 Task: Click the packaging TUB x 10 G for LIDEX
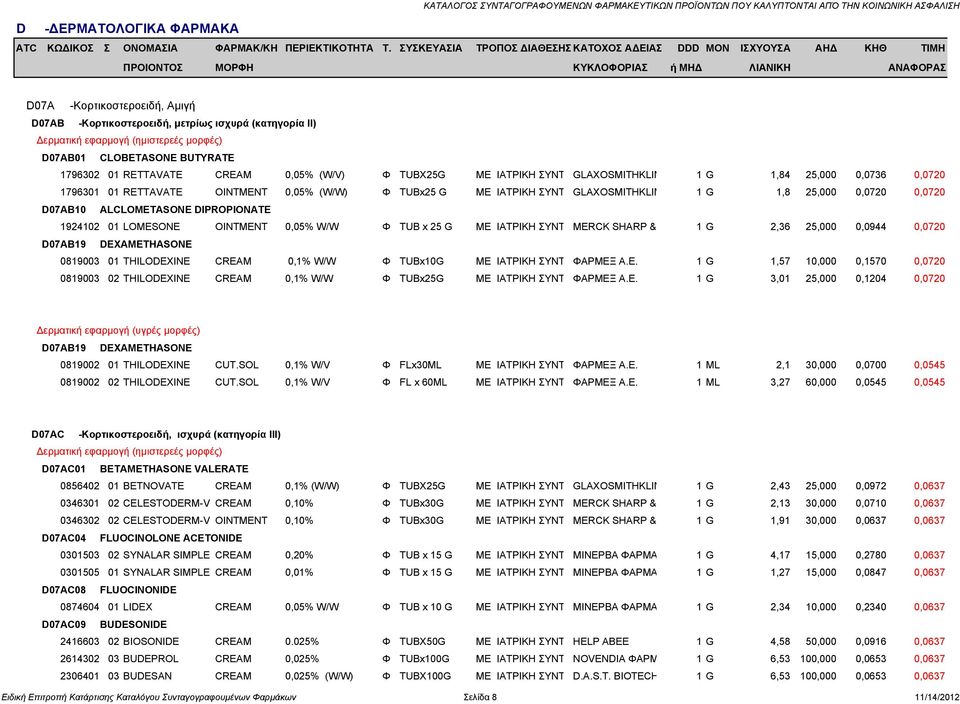(426, 607)
